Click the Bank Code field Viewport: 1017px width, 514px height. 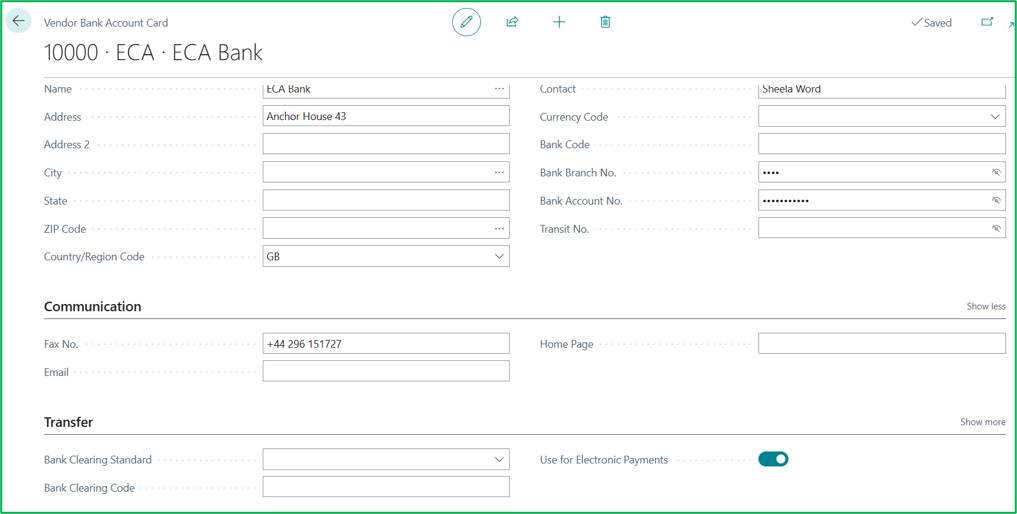coord(881,144)
